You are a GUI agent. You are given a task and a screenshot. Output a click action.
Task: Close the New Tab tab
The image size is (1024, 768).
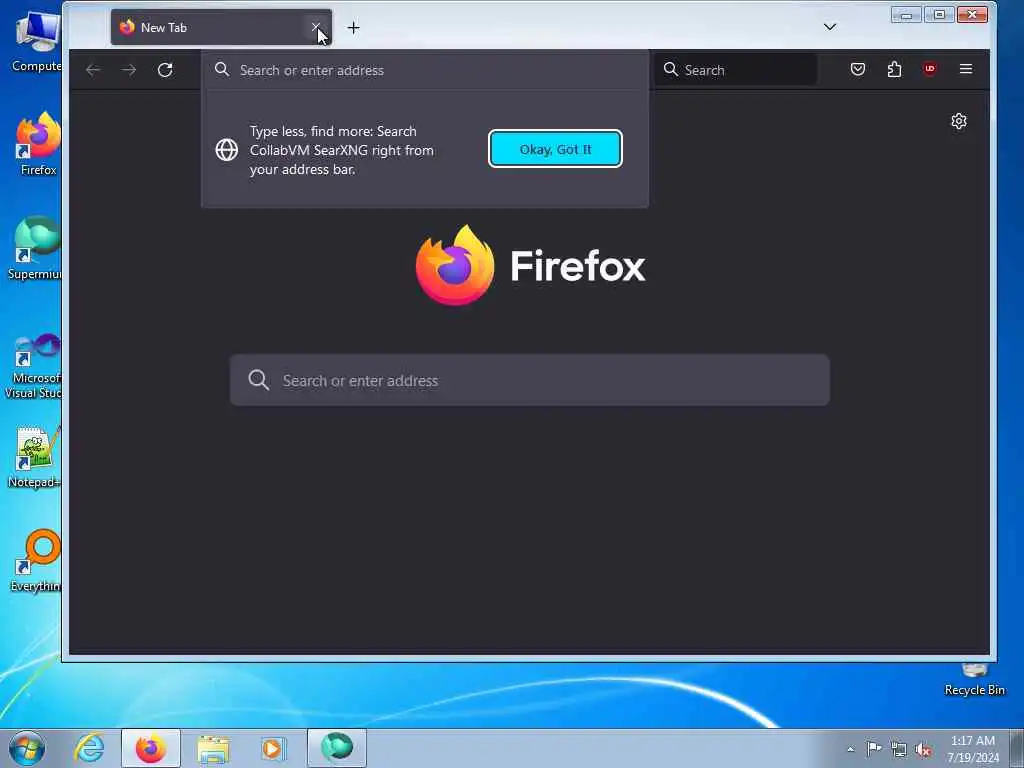315,27
